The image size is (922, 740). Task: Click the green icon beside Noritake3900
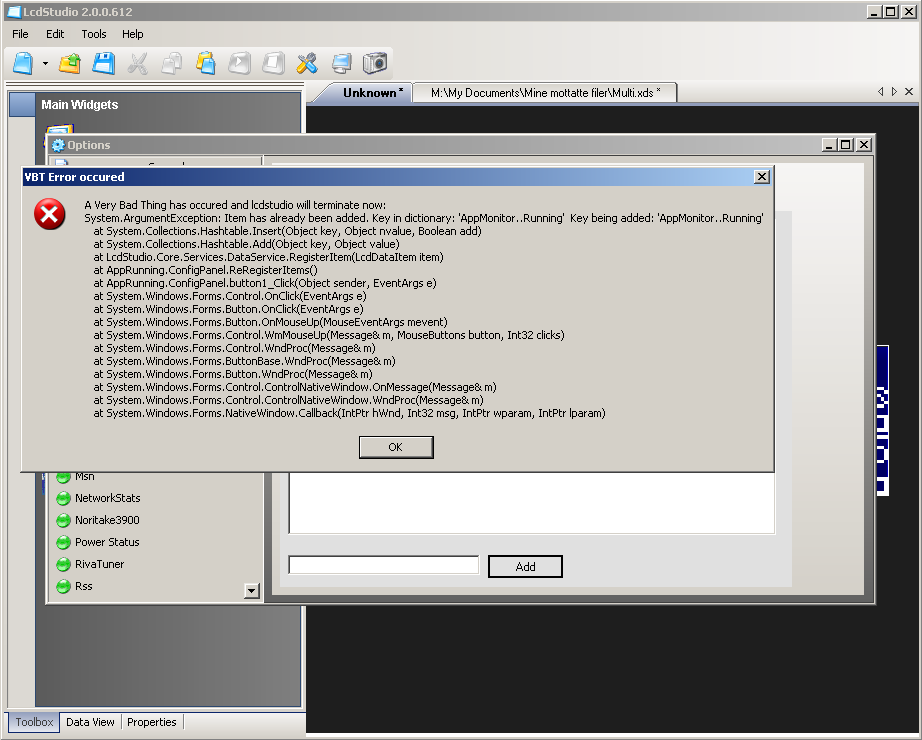pyautogui.click(x=63, y=521)
